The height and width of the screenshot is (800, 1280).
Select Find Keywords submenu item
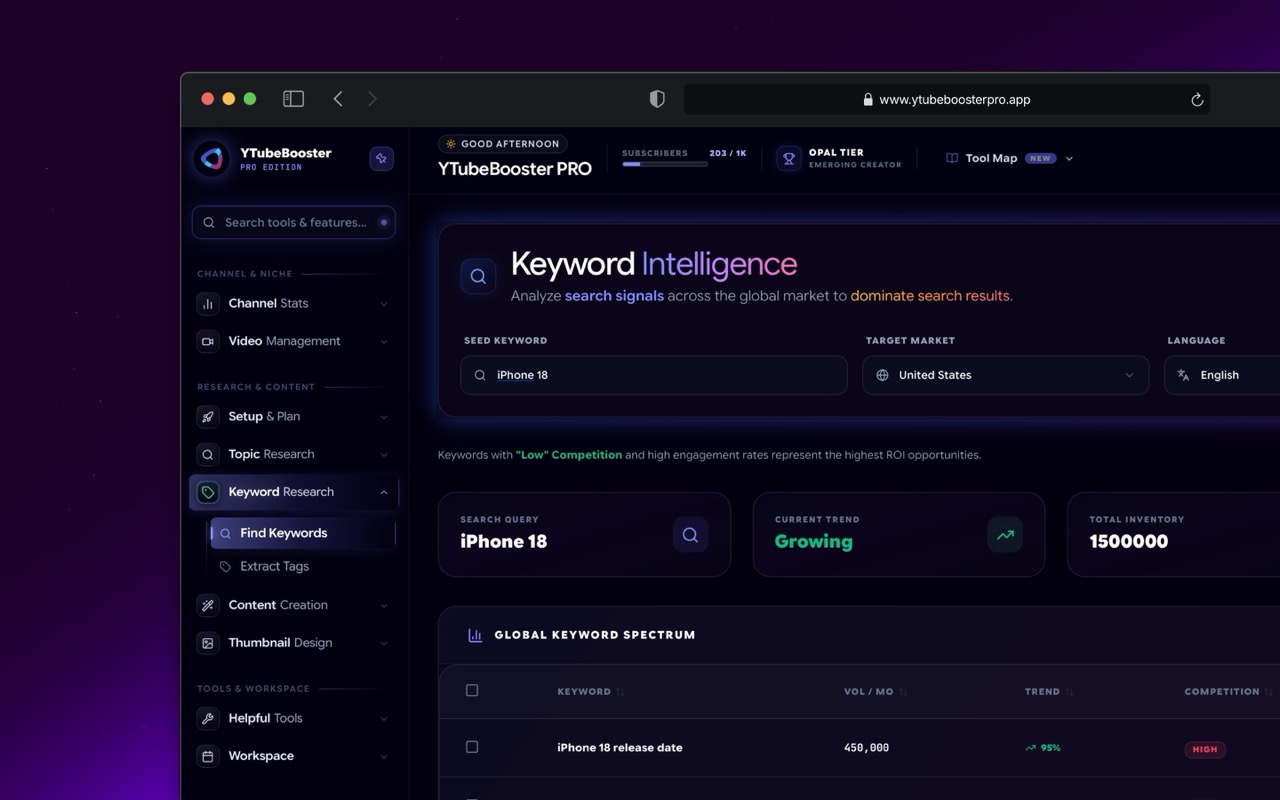(x=302, y=533)
